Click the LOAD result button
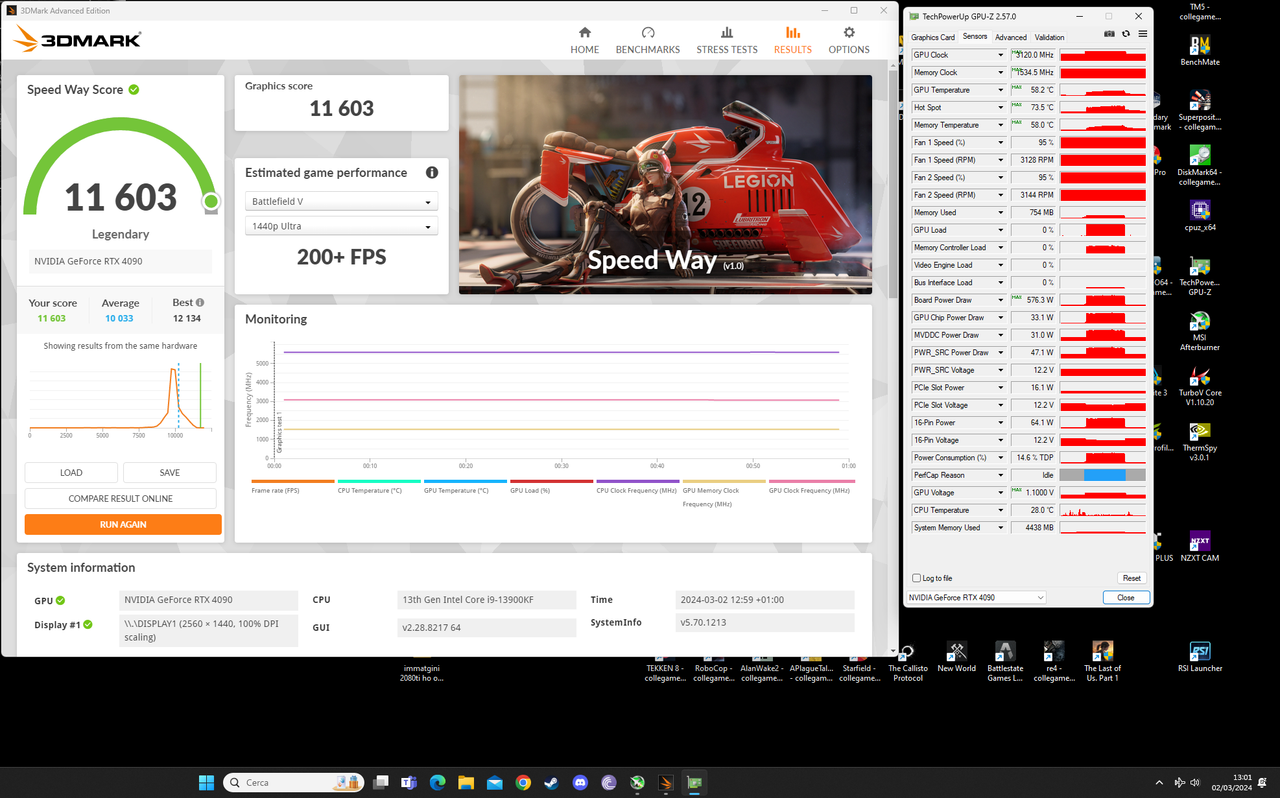This screenshot has width=1280, height=798. [x=71, y=472]
